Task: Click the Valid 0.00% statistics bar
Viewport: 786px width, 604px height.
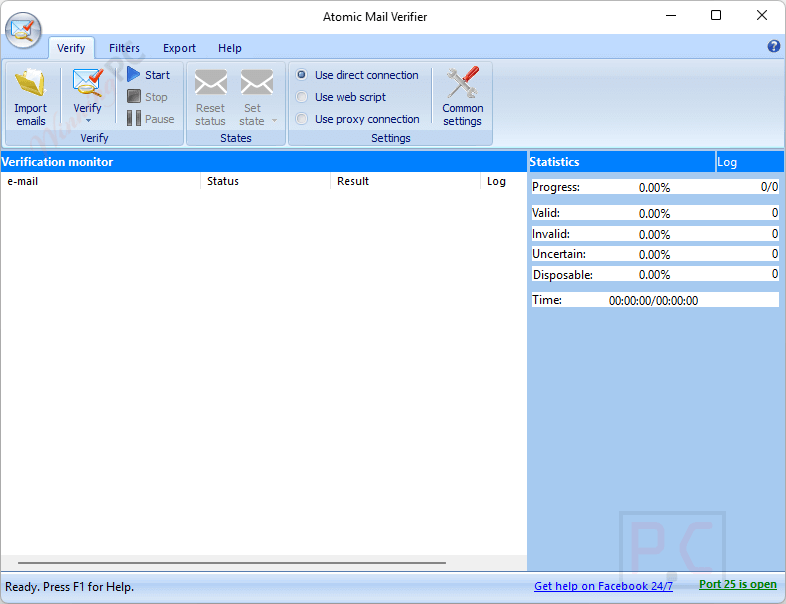Action: 655,213
